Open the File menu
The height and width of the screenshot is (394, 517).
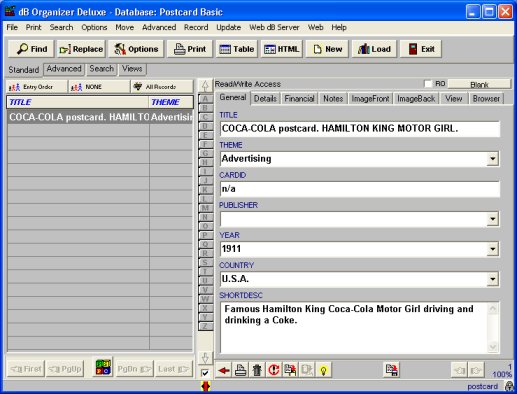pos(12,27)
